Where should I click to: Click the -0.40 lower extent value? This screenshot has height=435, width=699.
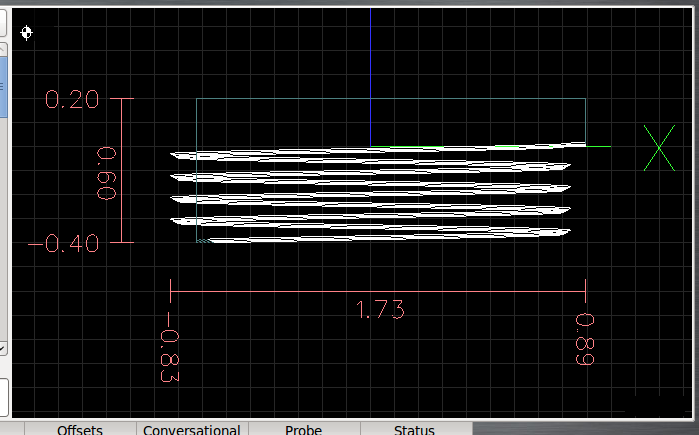click(x=63, y=243)
